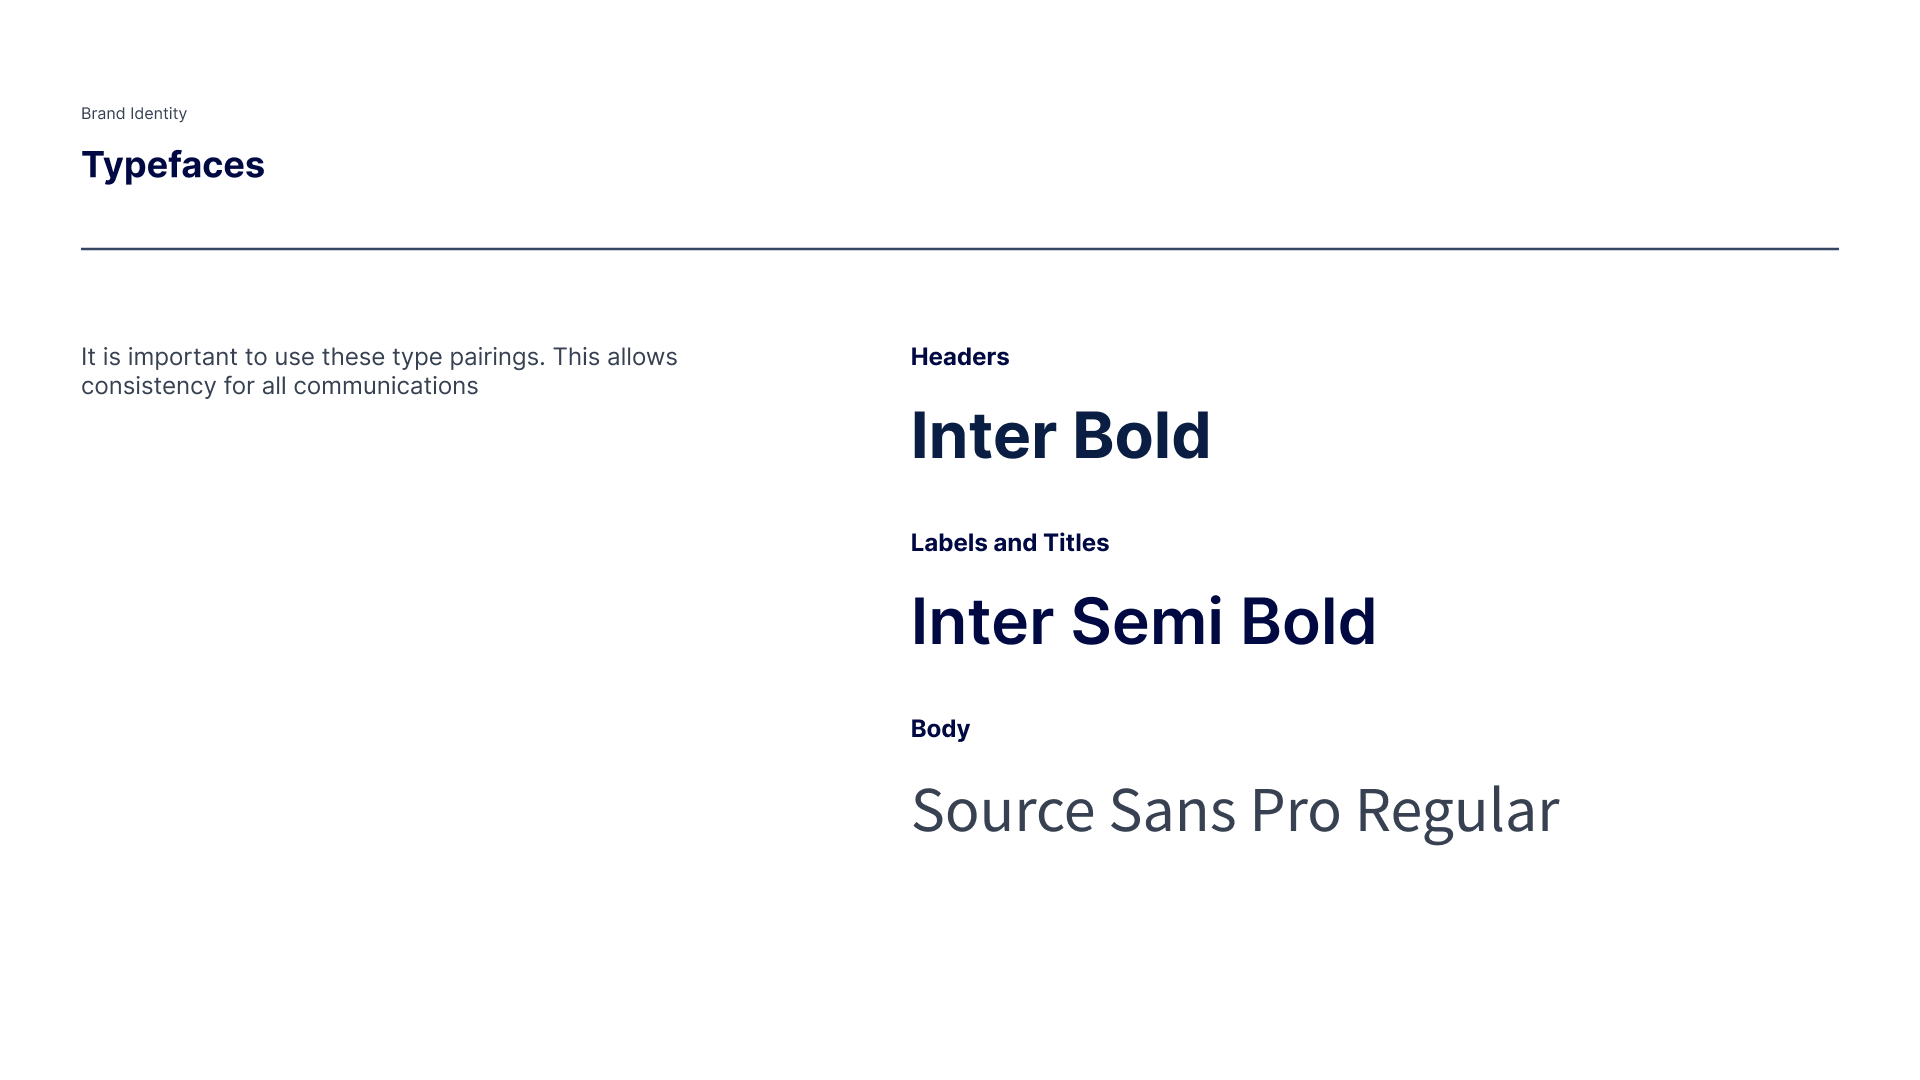Click the Labels and Titles label
Screen dimensions: 1920x1080
1010,543
